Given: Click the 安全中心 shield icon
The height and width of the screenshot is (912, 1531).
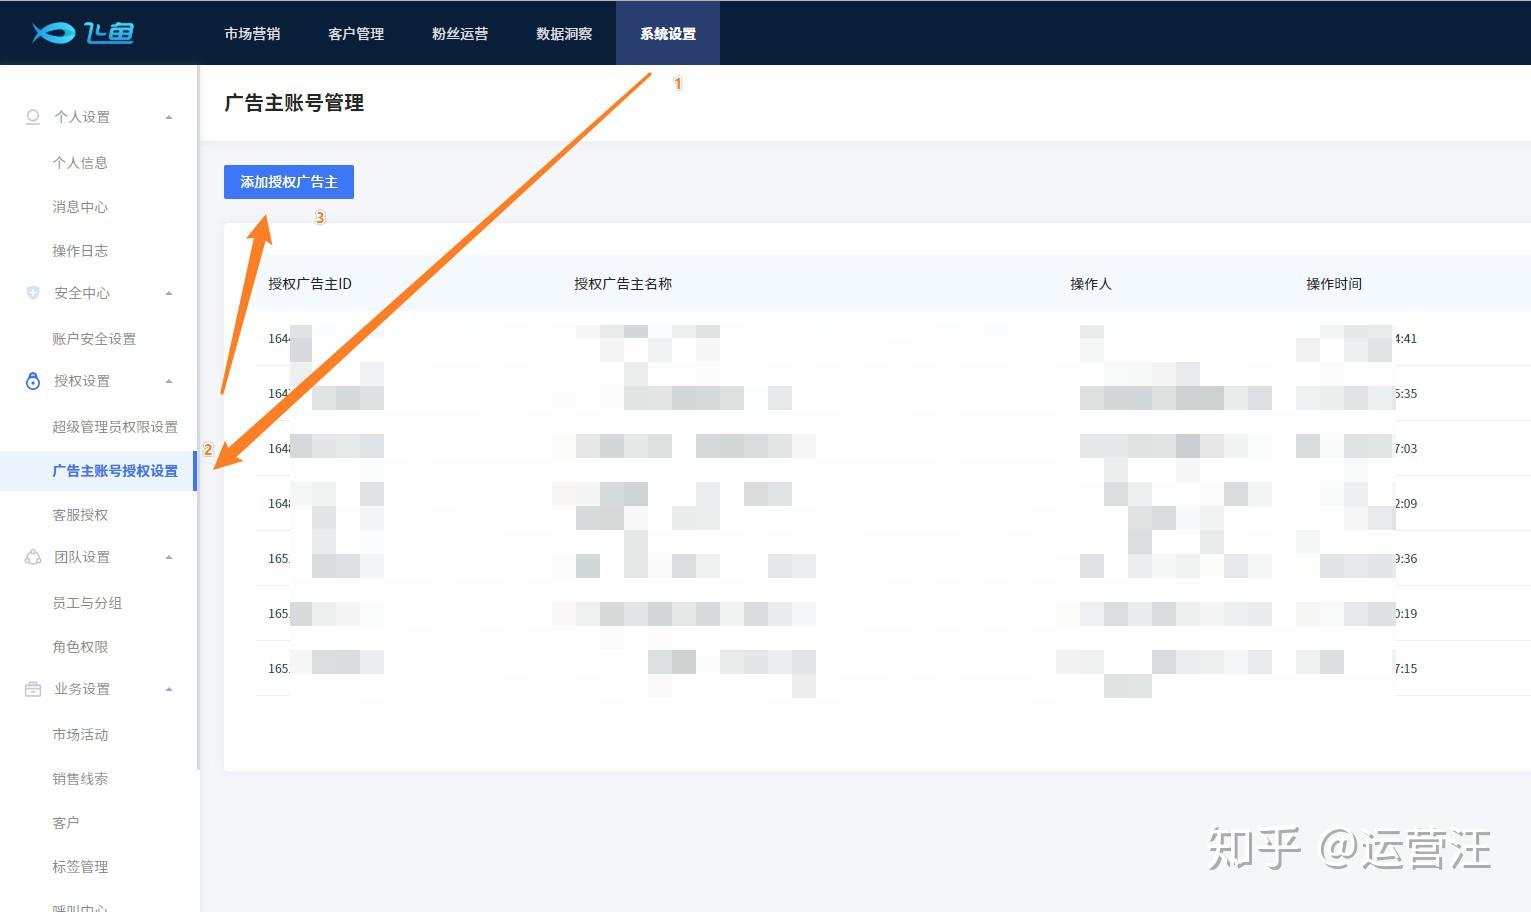Looking at the screenshot, I should pos(33,293).
